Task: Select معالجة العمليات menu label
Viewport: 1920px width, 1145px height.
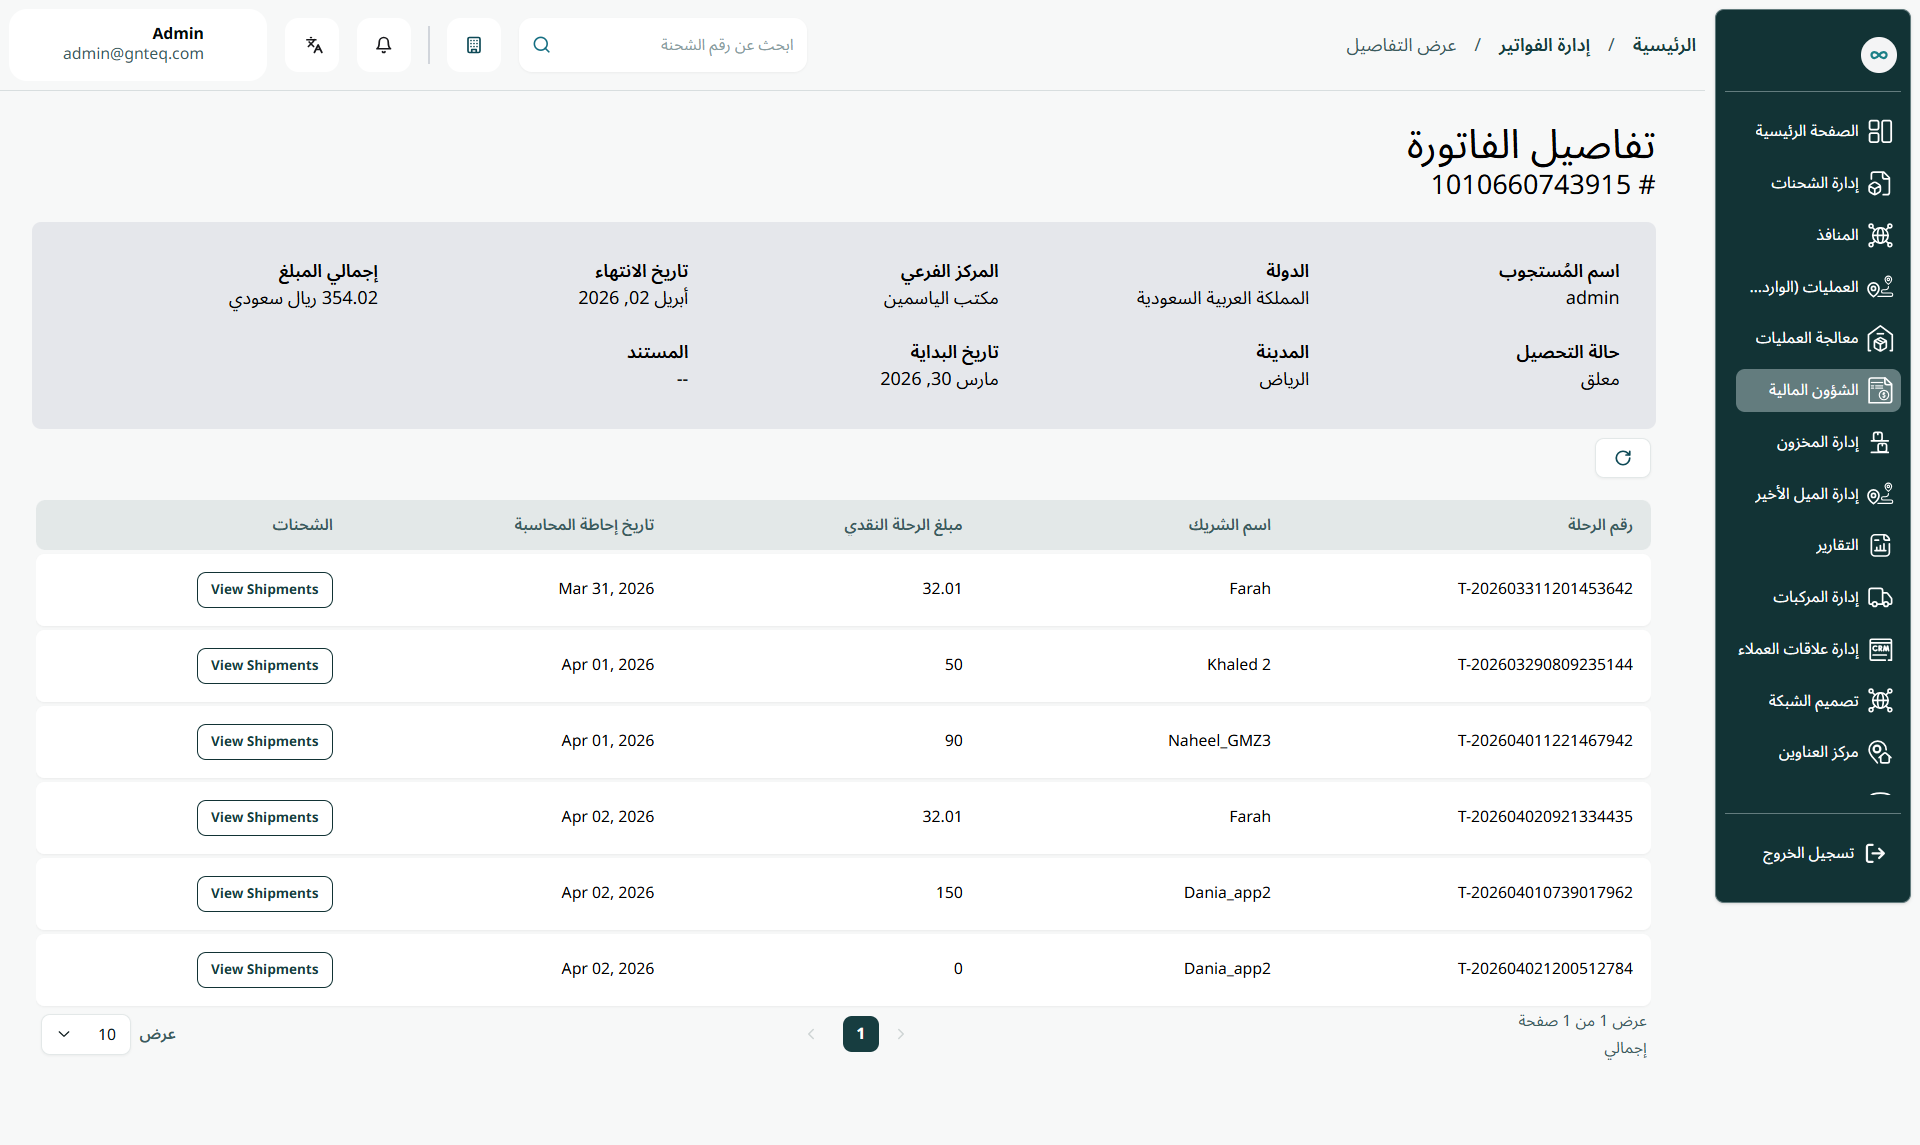Action: 1806,338
